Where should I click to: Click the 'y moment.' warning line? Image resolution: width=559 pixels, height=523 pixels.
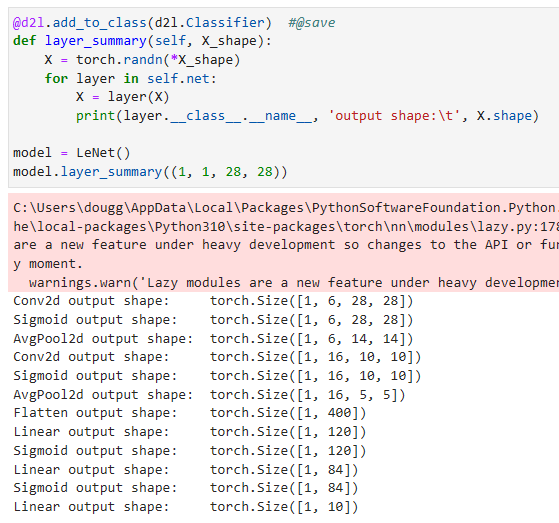pos(48,264)
